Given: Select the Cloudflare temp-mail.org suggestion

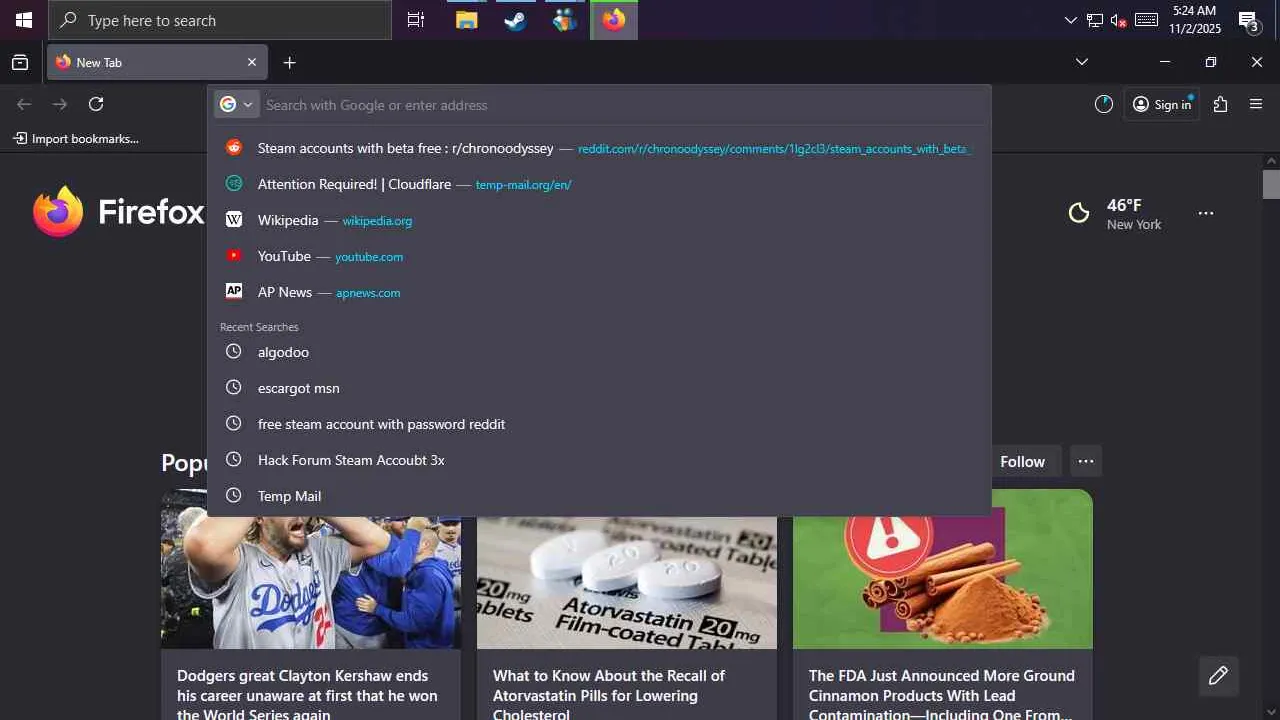Looking at the screenshot, I should click(x=600, y=184).
